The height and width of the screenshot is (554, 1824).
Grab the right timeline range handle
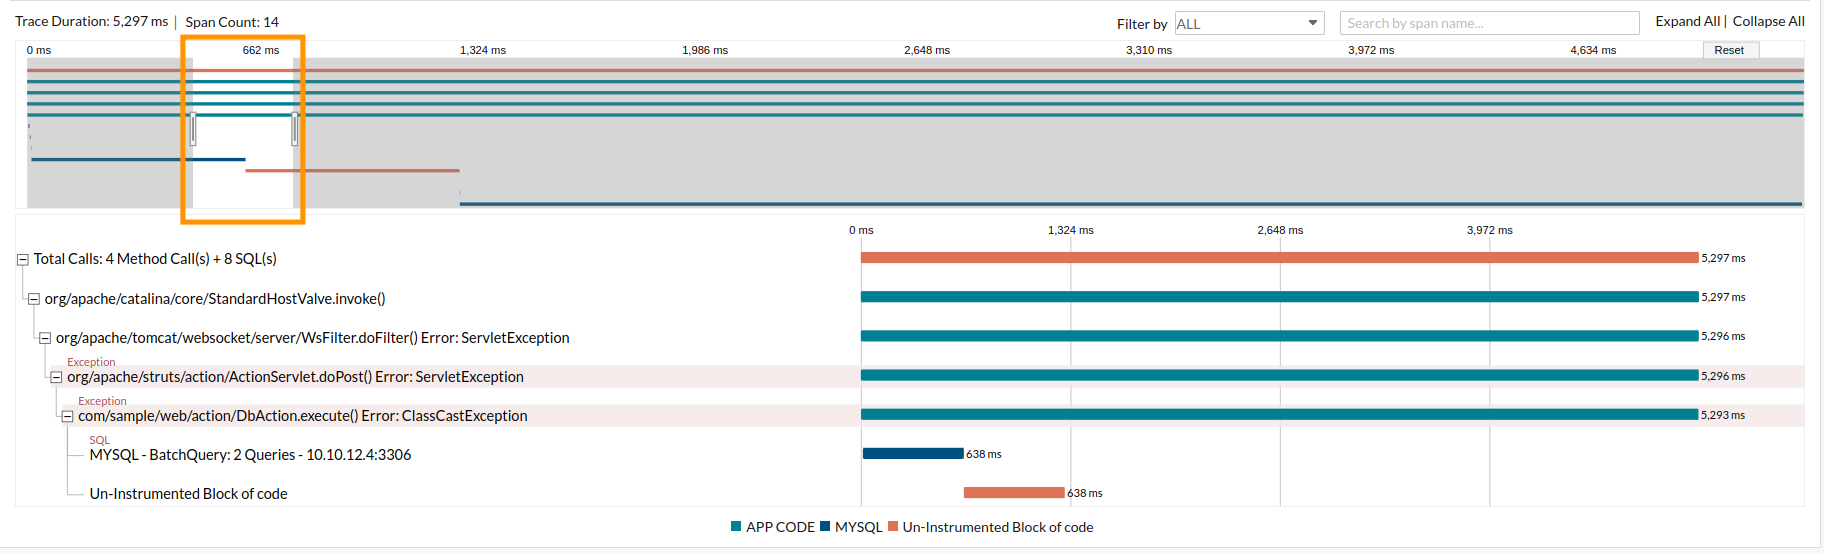[x=294, y=129]
